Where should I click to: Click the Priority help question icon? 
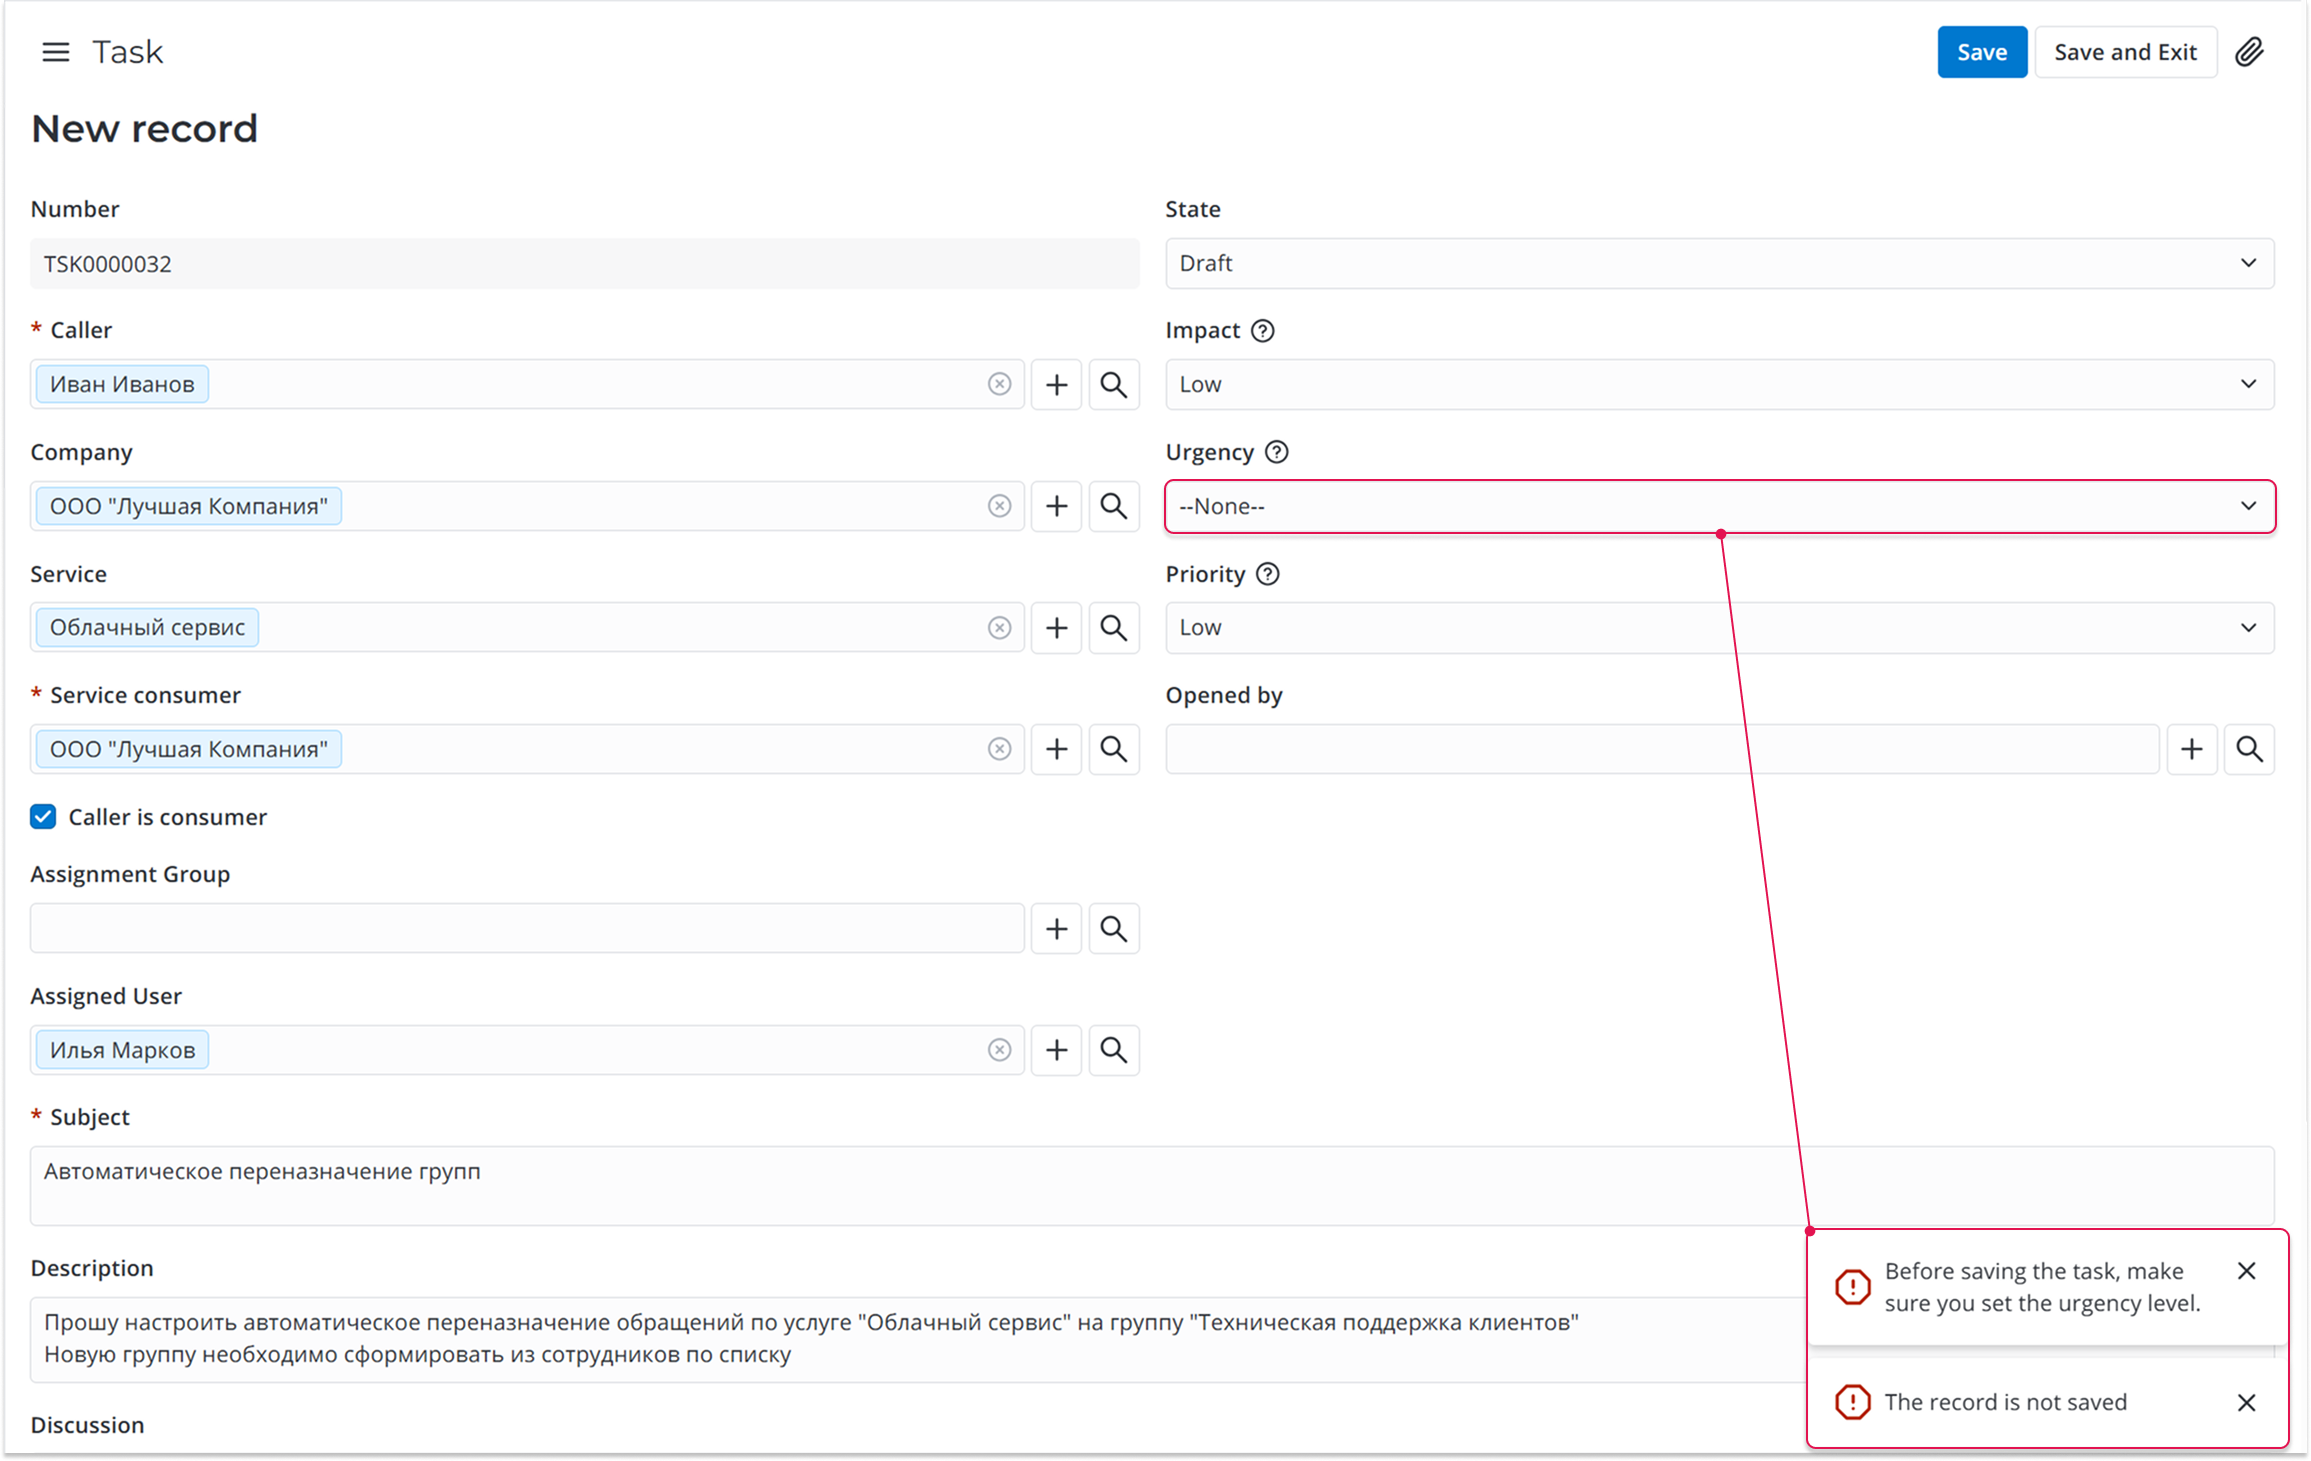[1267, 574]
